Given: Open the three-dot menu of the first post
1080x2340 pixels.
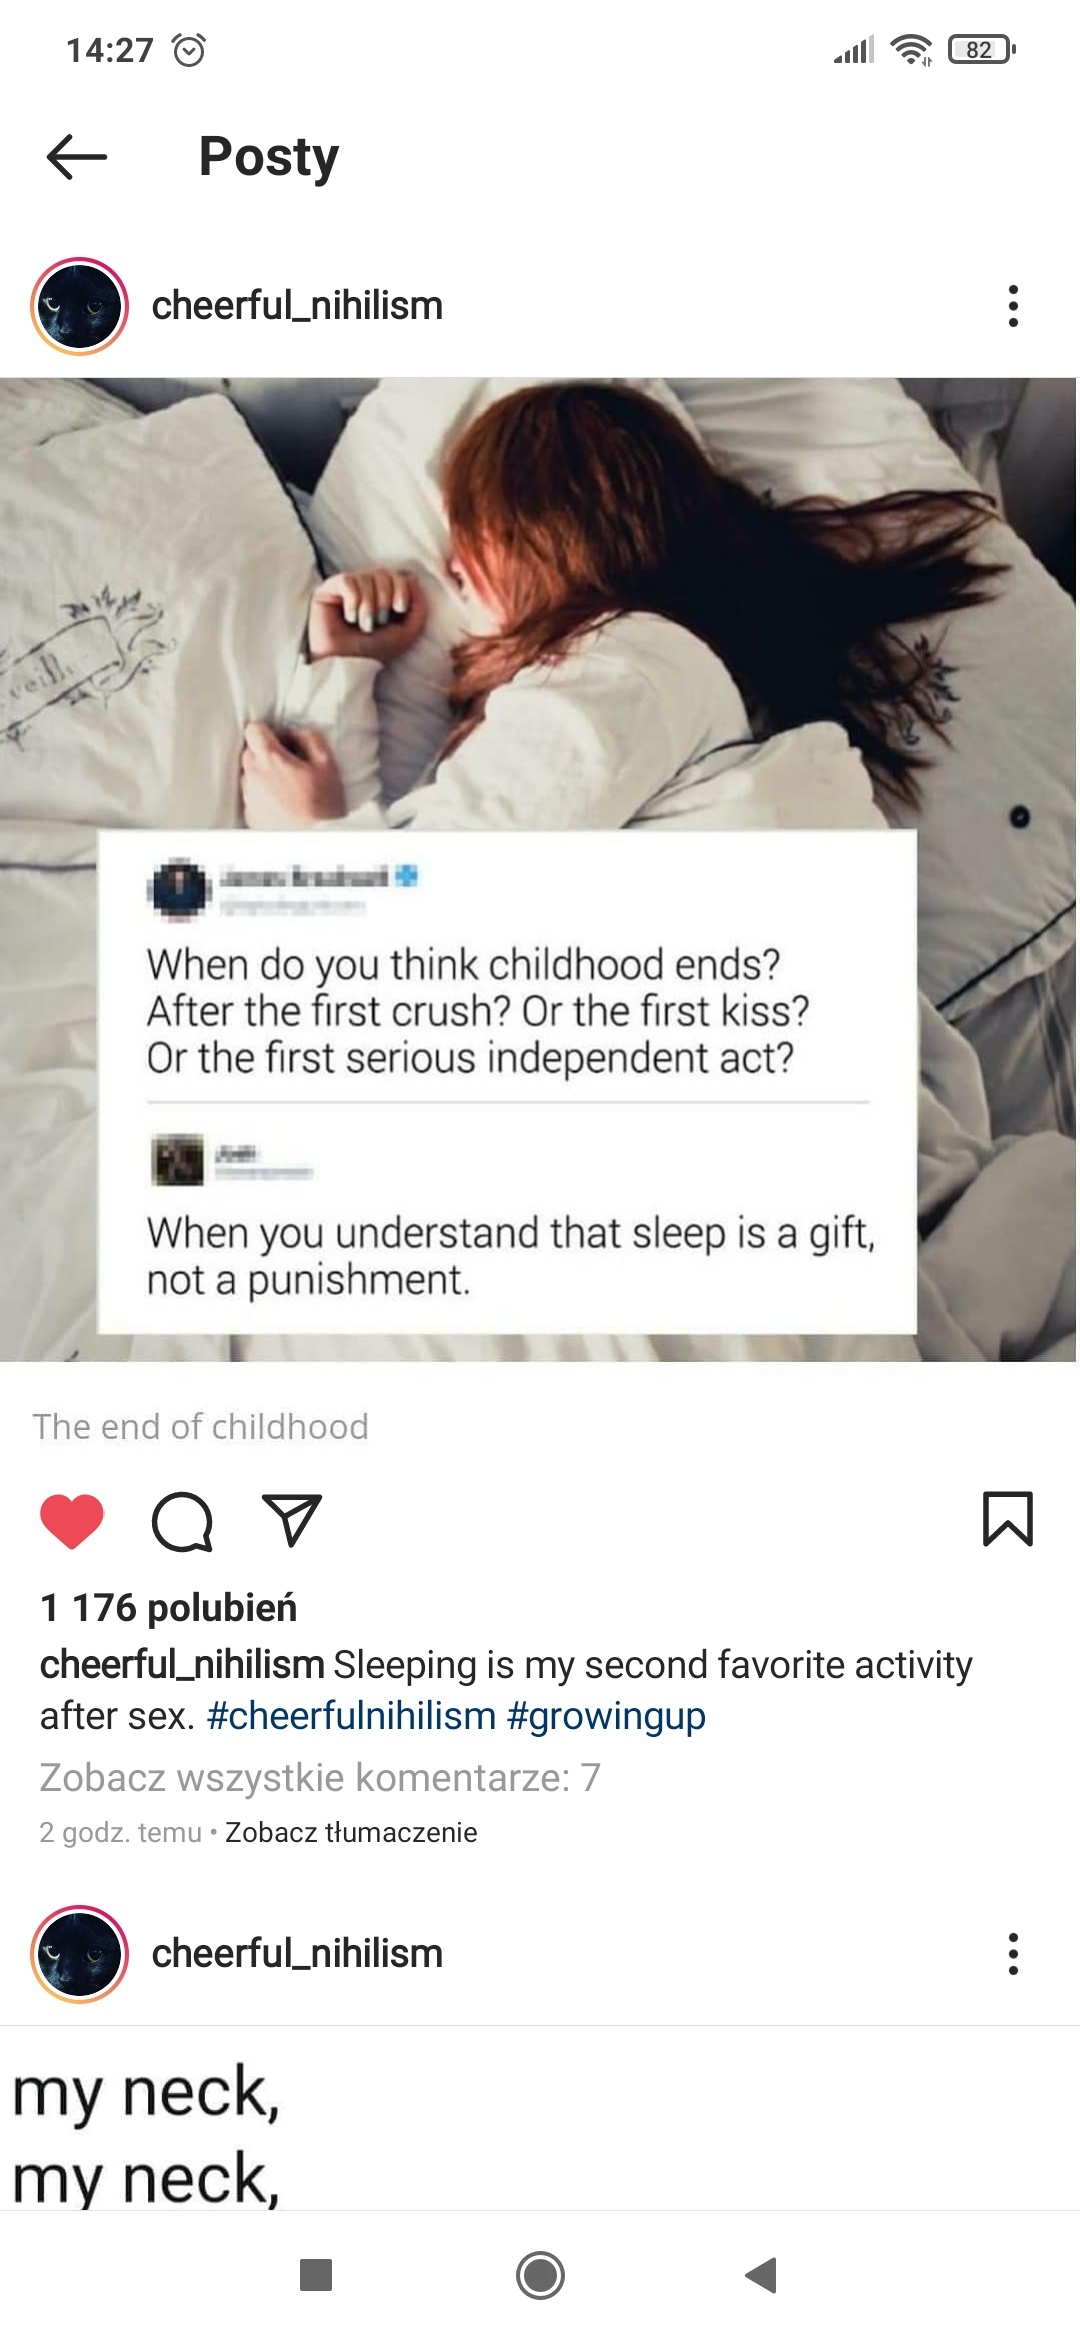Looking at the screenshot, I should click(1013, 306).
